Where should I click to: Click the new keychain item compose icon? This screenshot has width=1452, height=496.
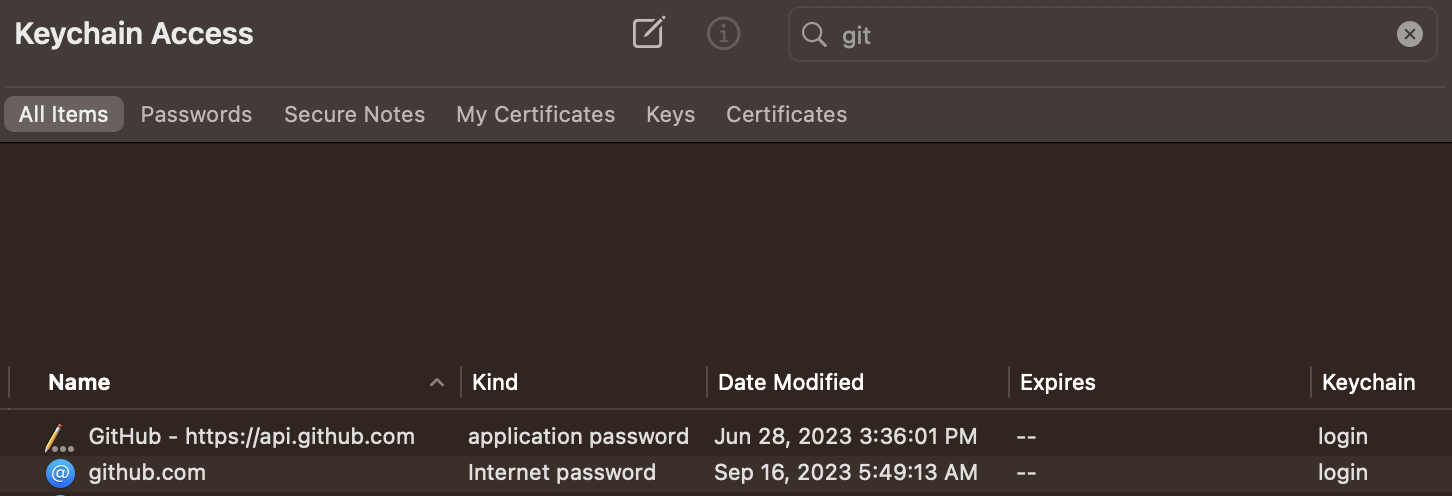click(648, 34)
